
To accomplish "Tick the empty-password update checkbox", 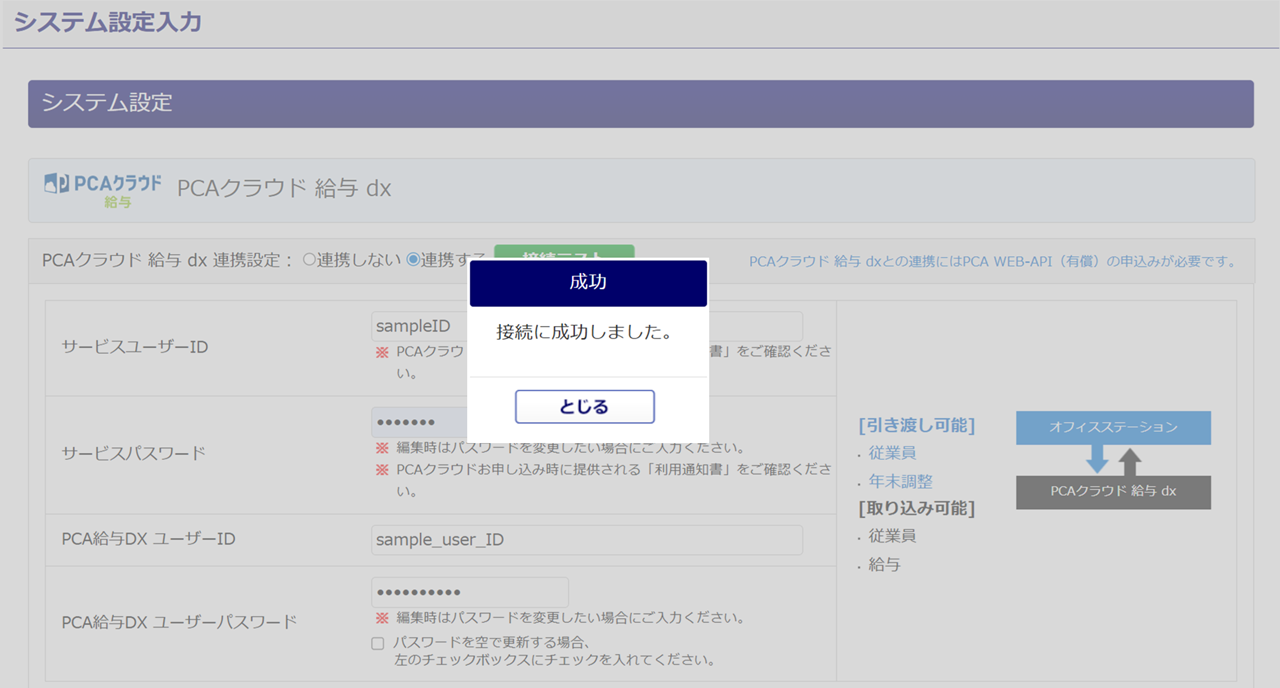I will [377, 643].
